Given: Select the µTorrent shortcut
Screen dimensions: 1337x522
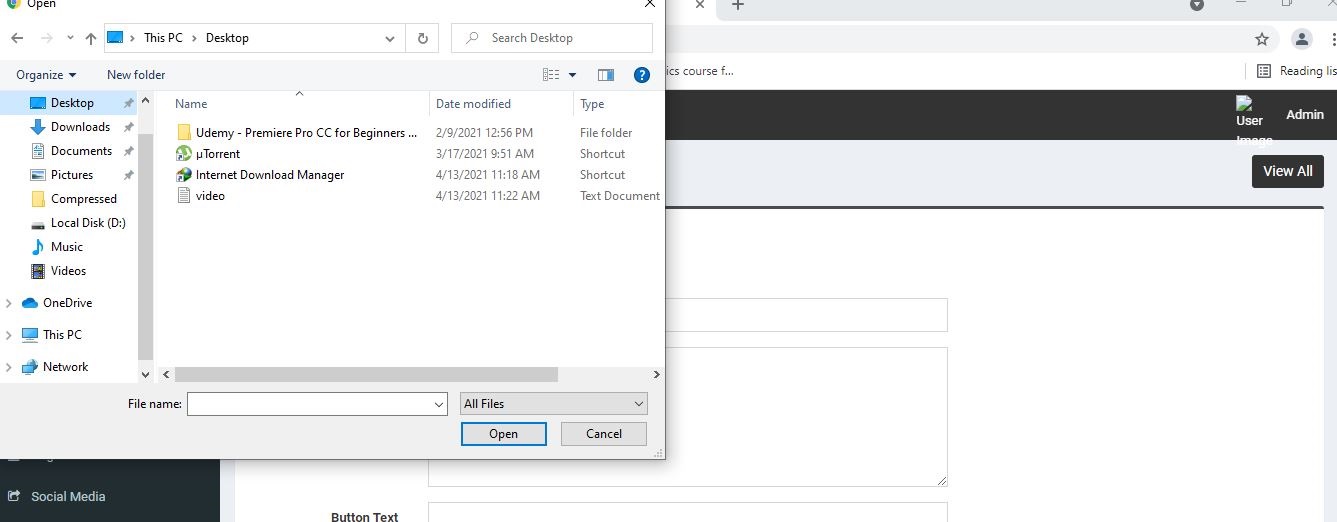Looking at the screenshot, I should (x=217, y=154).
